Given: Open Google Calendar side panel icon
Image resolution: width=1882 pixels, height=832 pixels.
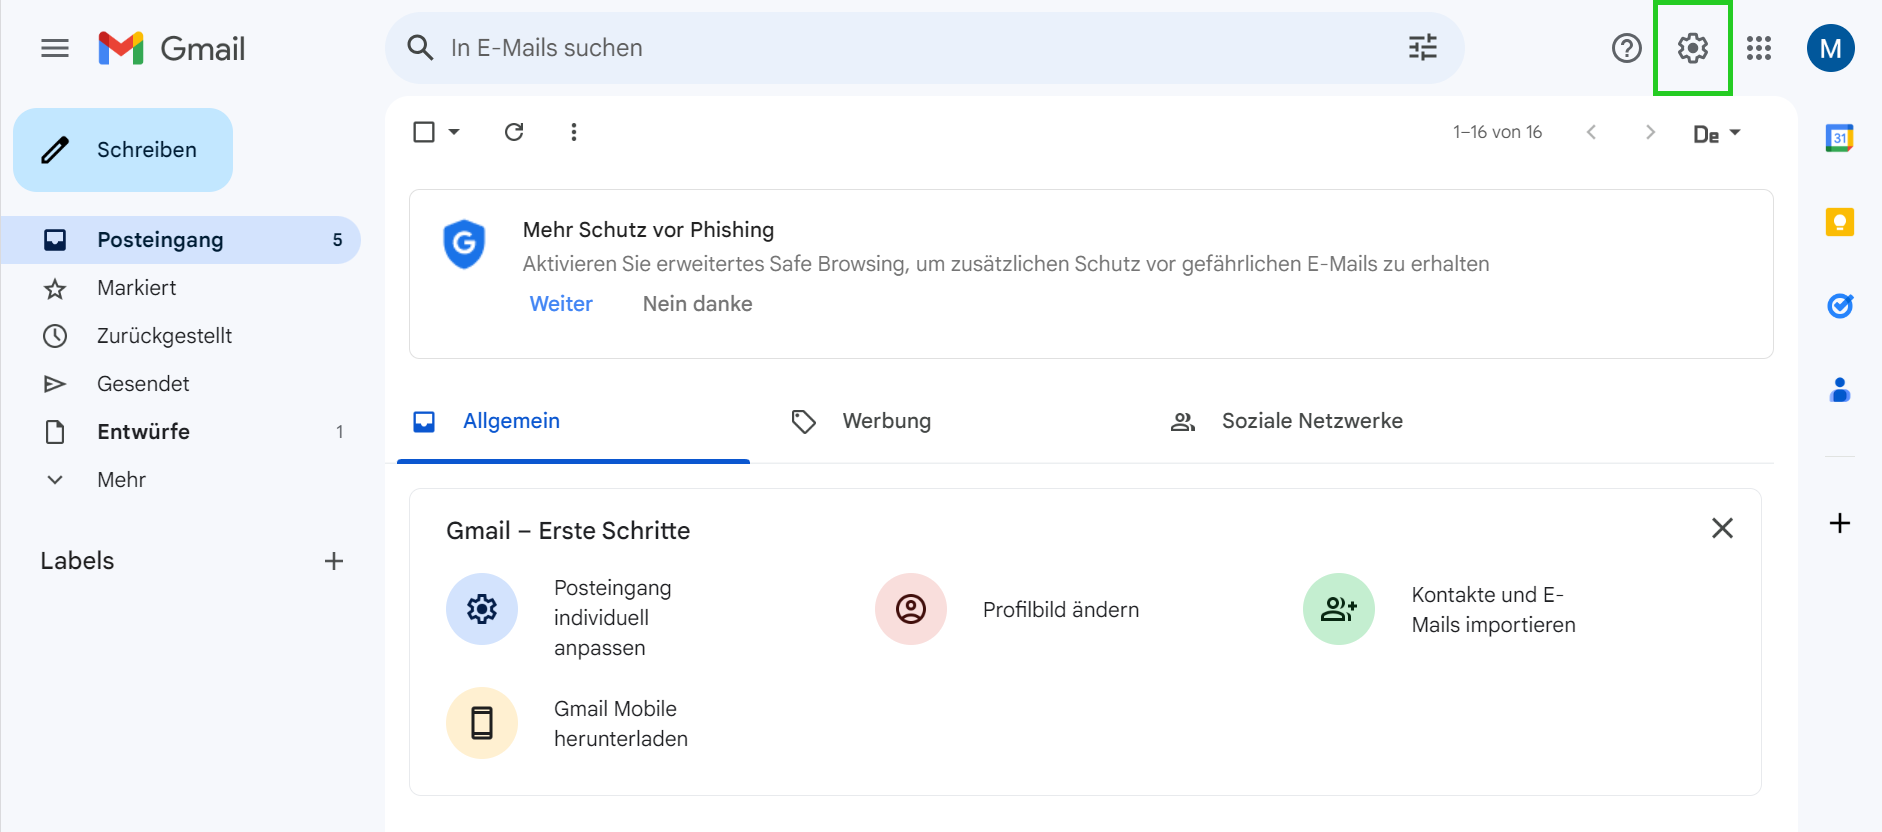Looking at the screenshot, I should pyautogui.click(x=1840, y=138).
